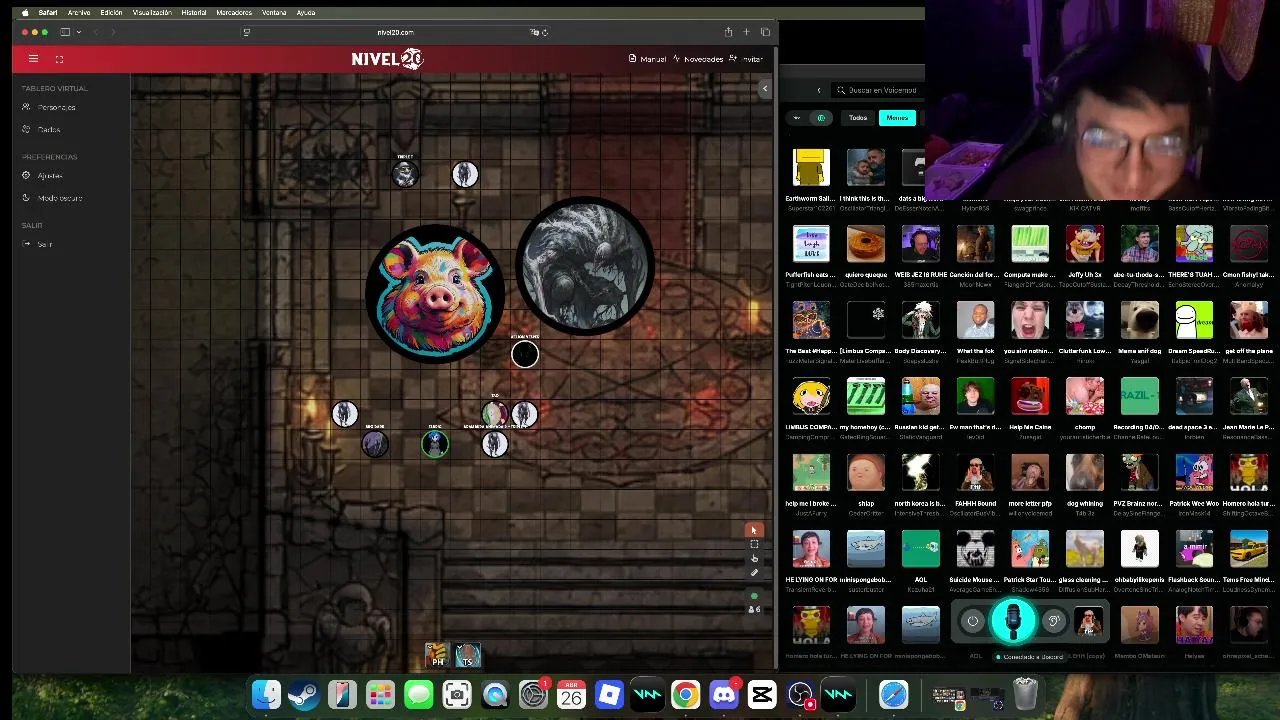1280x720 pixels.
Task: Click Invitar in the header
Action: point(747,59)
